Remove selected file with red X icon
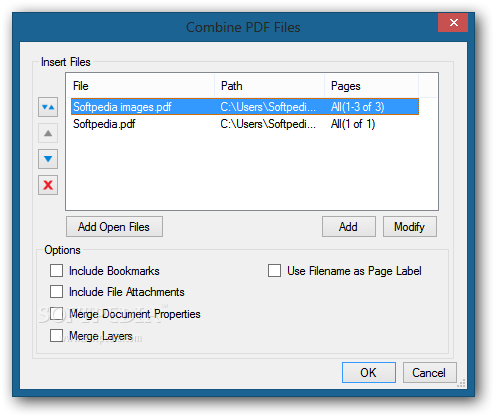This screenshot has width=495, height=417. pyautogui.click(x=48, y=185)
